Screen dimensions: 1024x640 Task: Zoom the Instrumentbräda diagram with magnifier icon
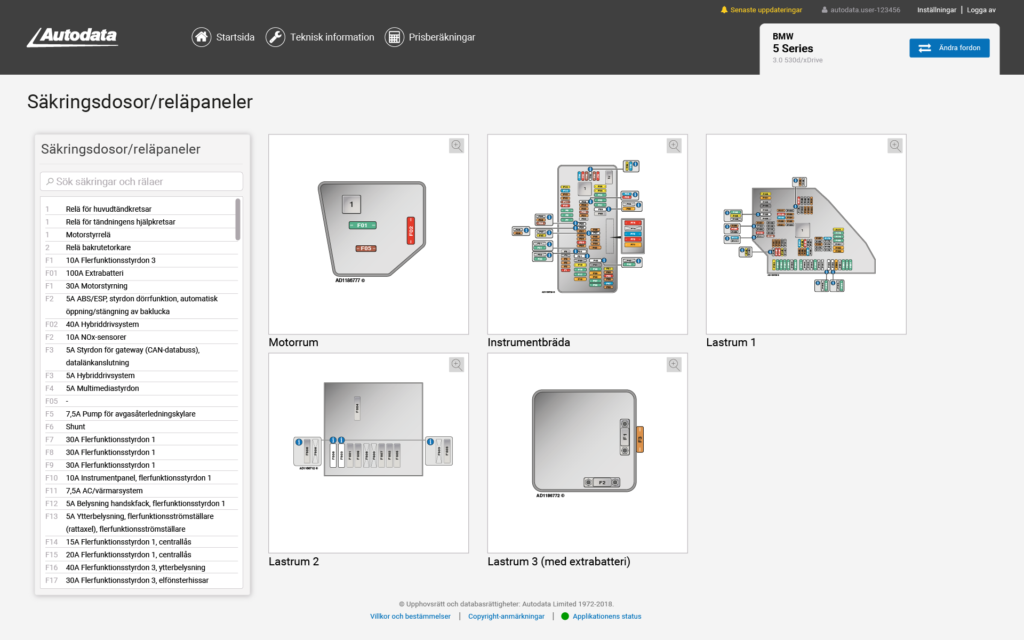[x=675, y=146]
